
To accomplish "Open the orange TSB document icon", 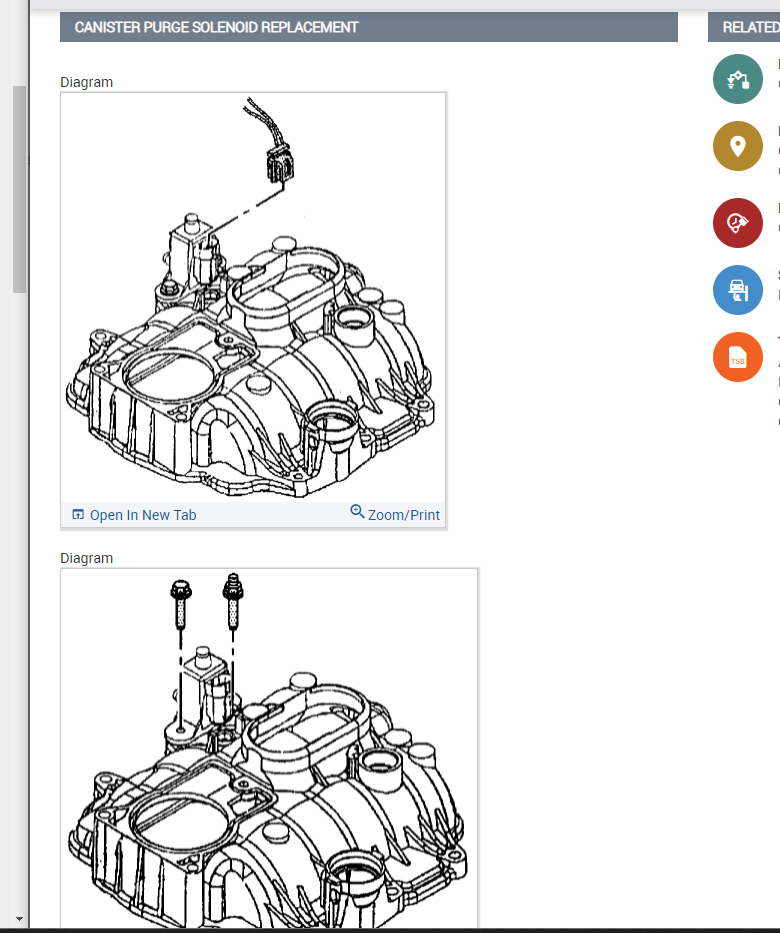I will pos(738,357).
